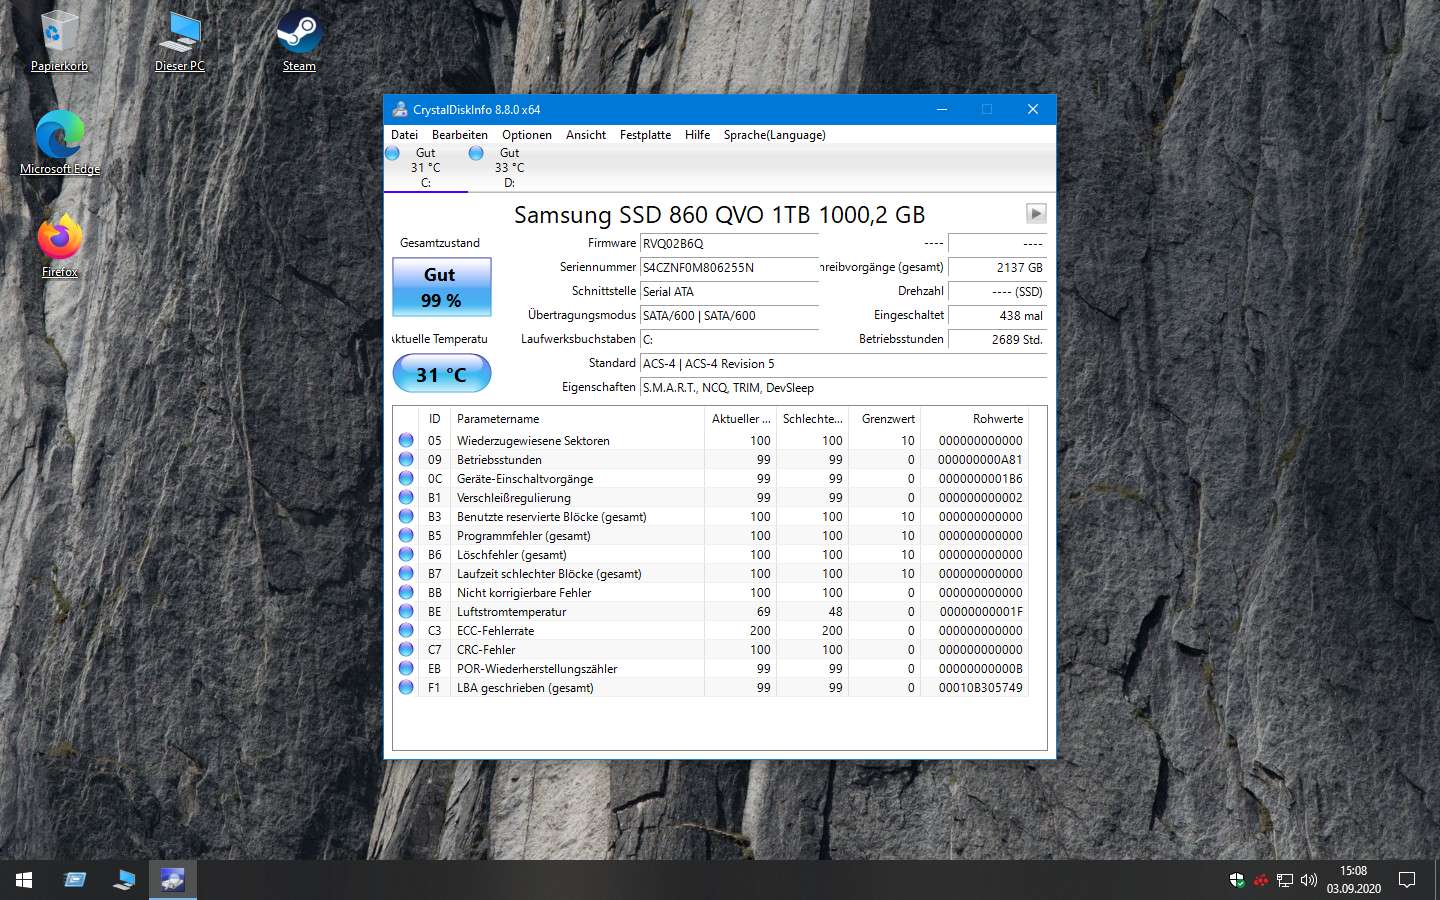Open the Hilfe menu
1440x900 pixels.
[698, 135]
